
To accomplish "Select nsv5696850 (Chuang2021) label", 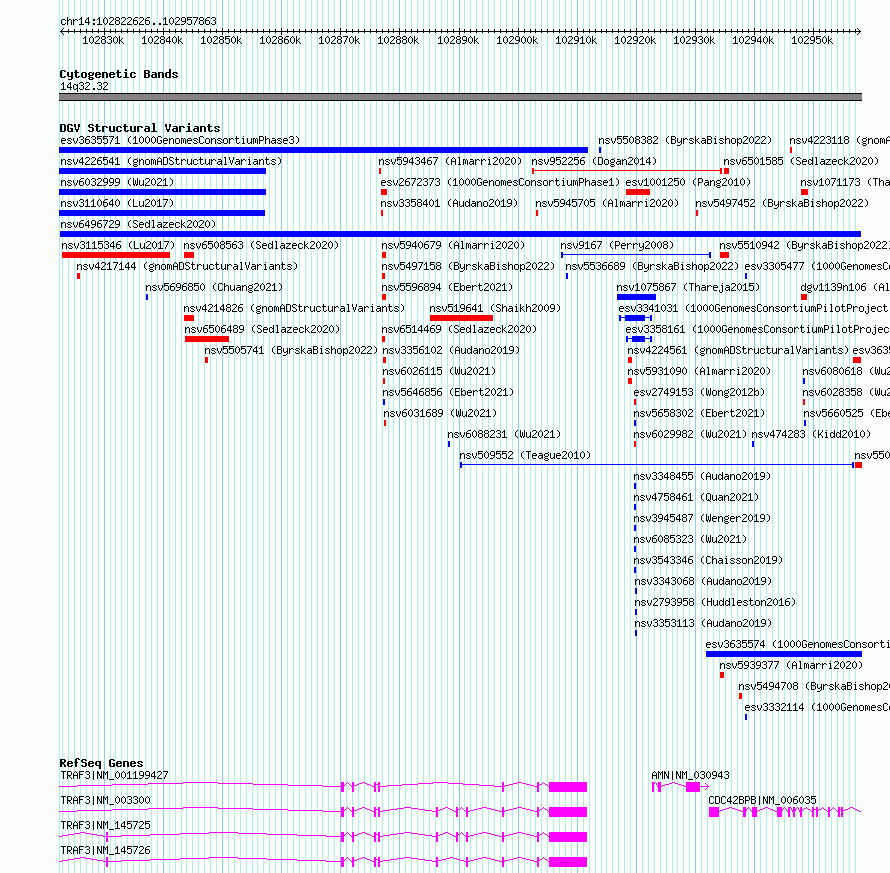I will click(x=214, y=287).
